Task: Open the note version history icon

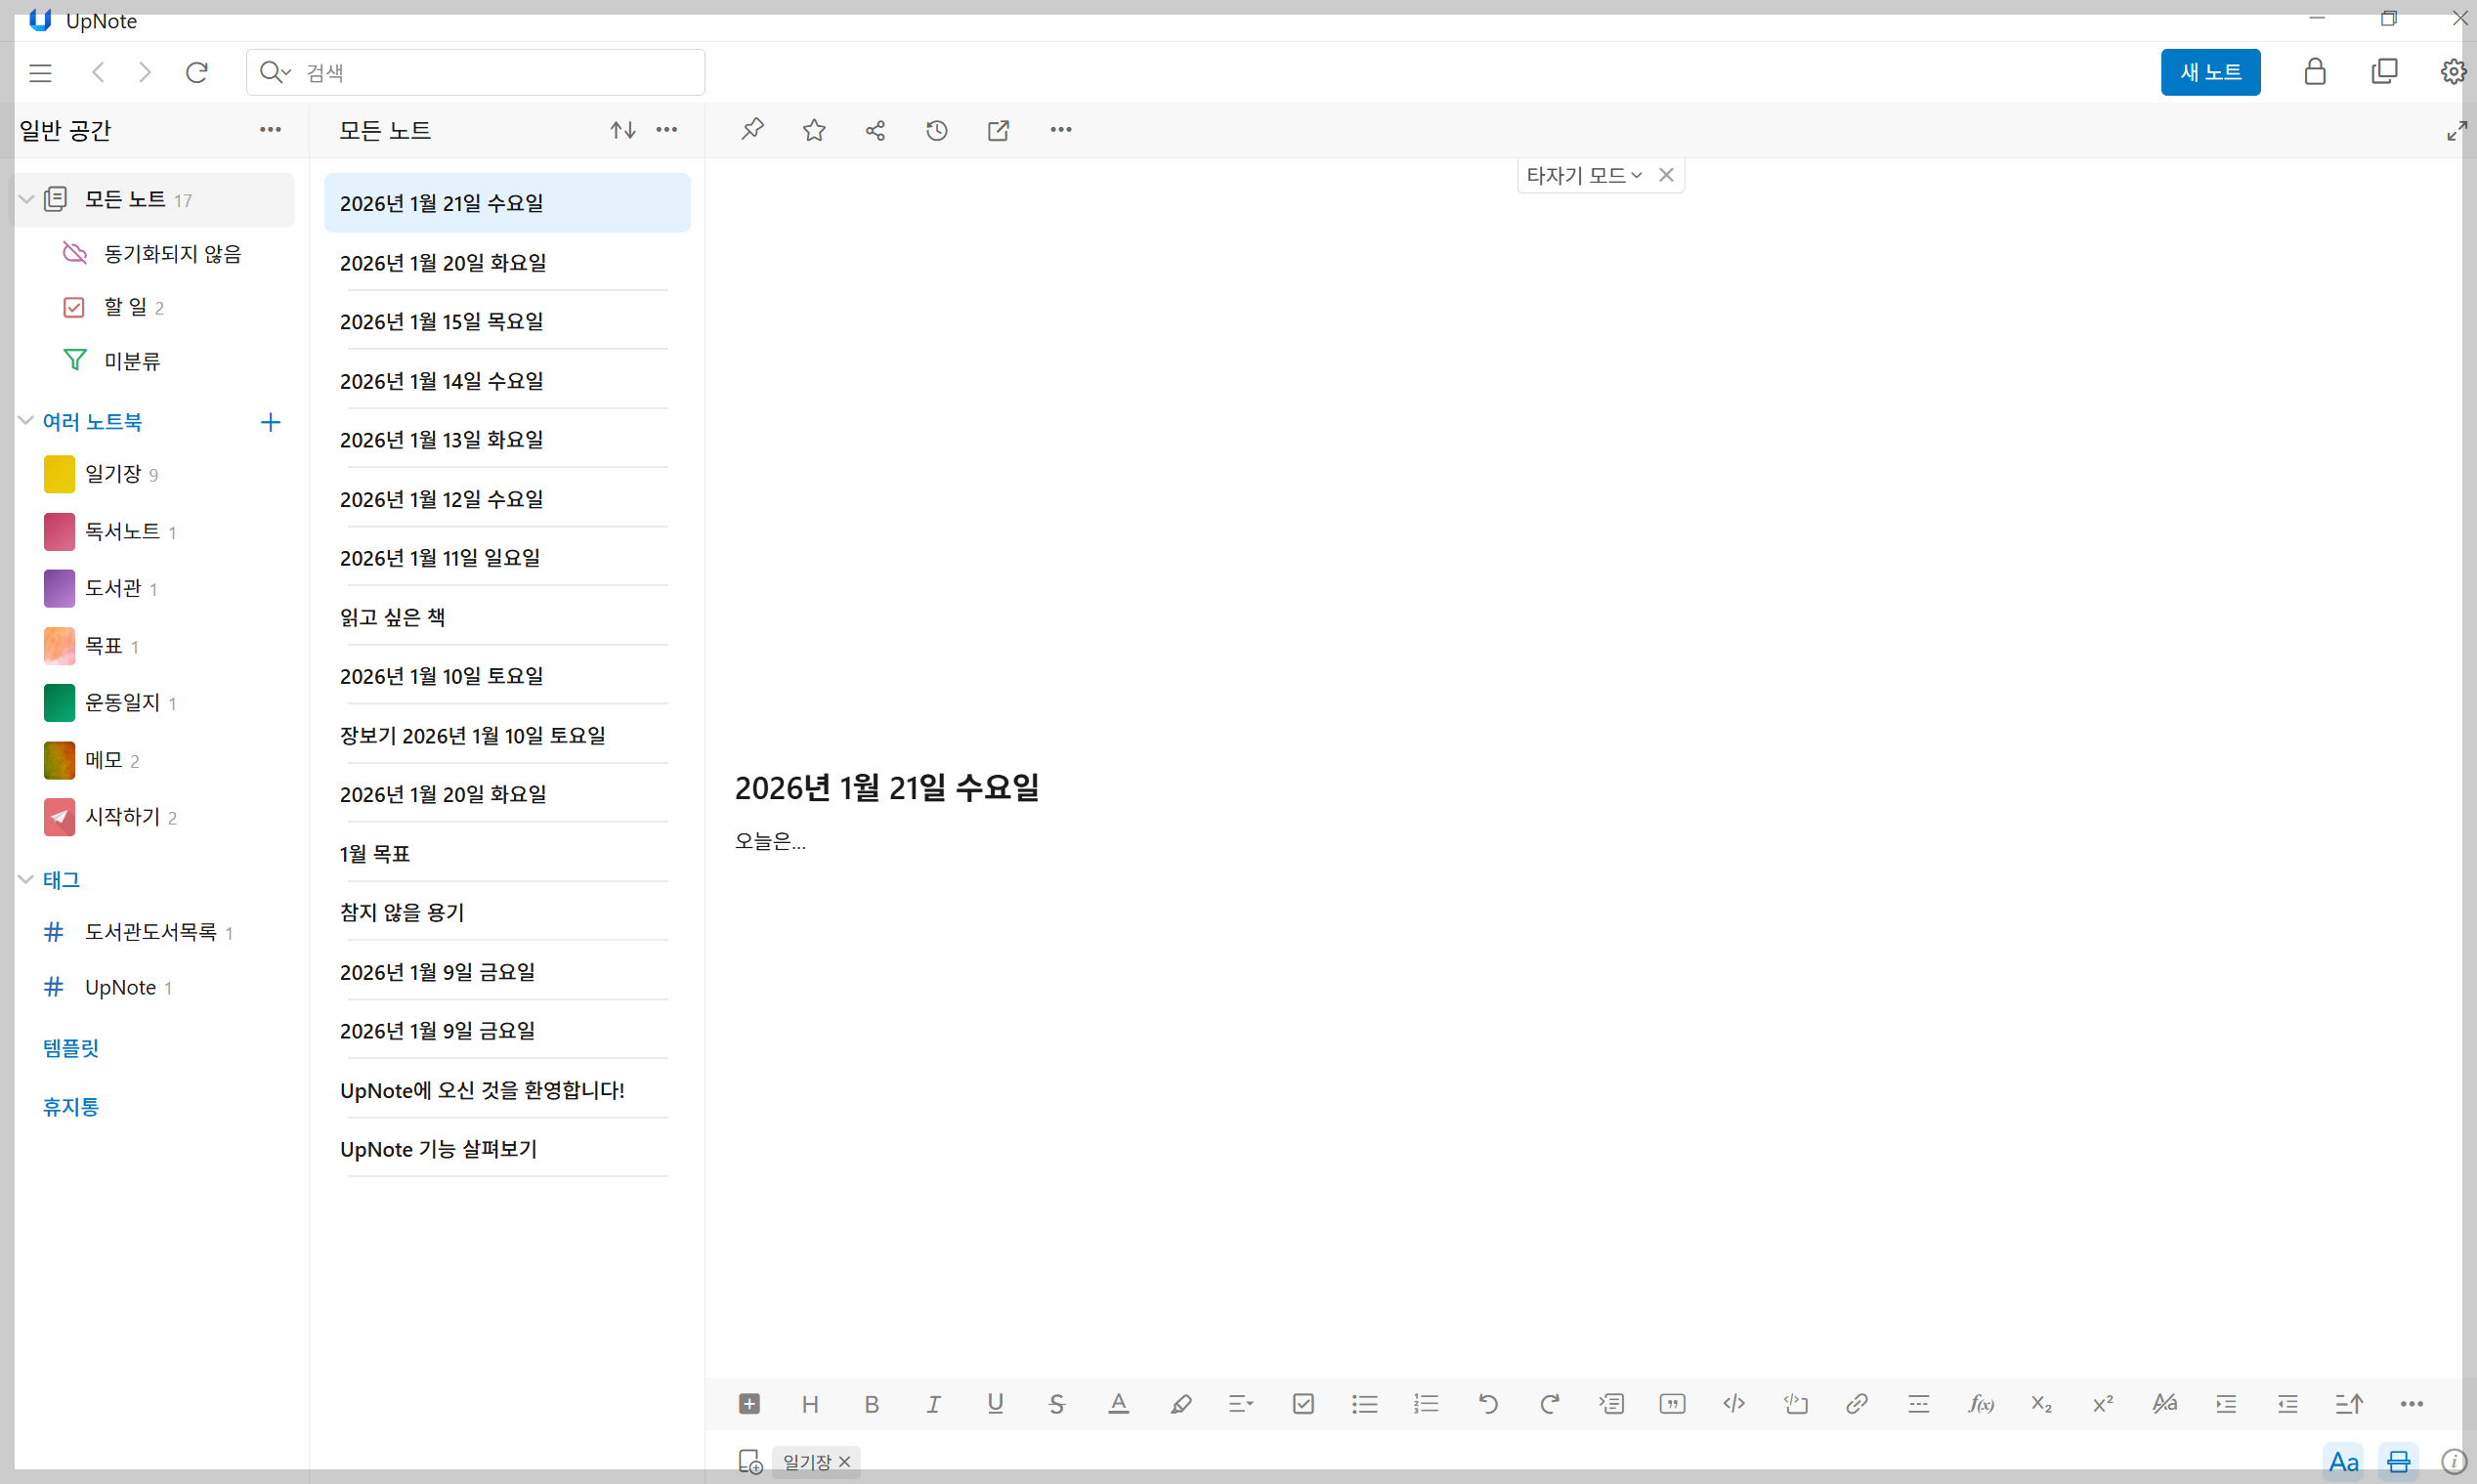Action: [936, 130]
